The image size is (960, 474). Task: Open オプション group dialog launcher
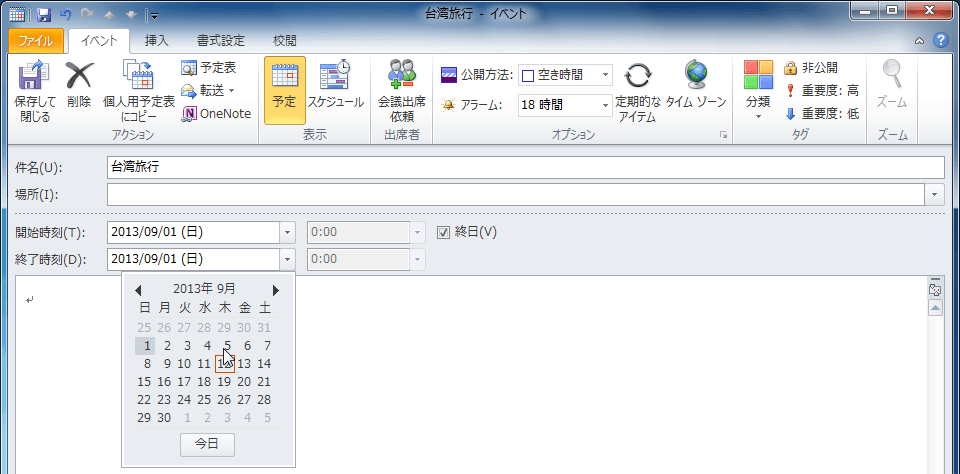point(723,135)
